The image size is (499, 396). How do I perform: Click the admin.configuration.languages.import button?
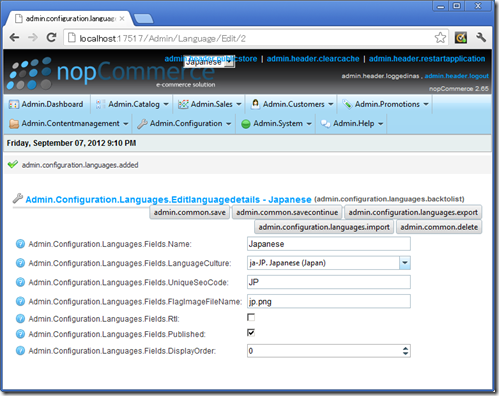pyautogui.click(x=324, y=227)
